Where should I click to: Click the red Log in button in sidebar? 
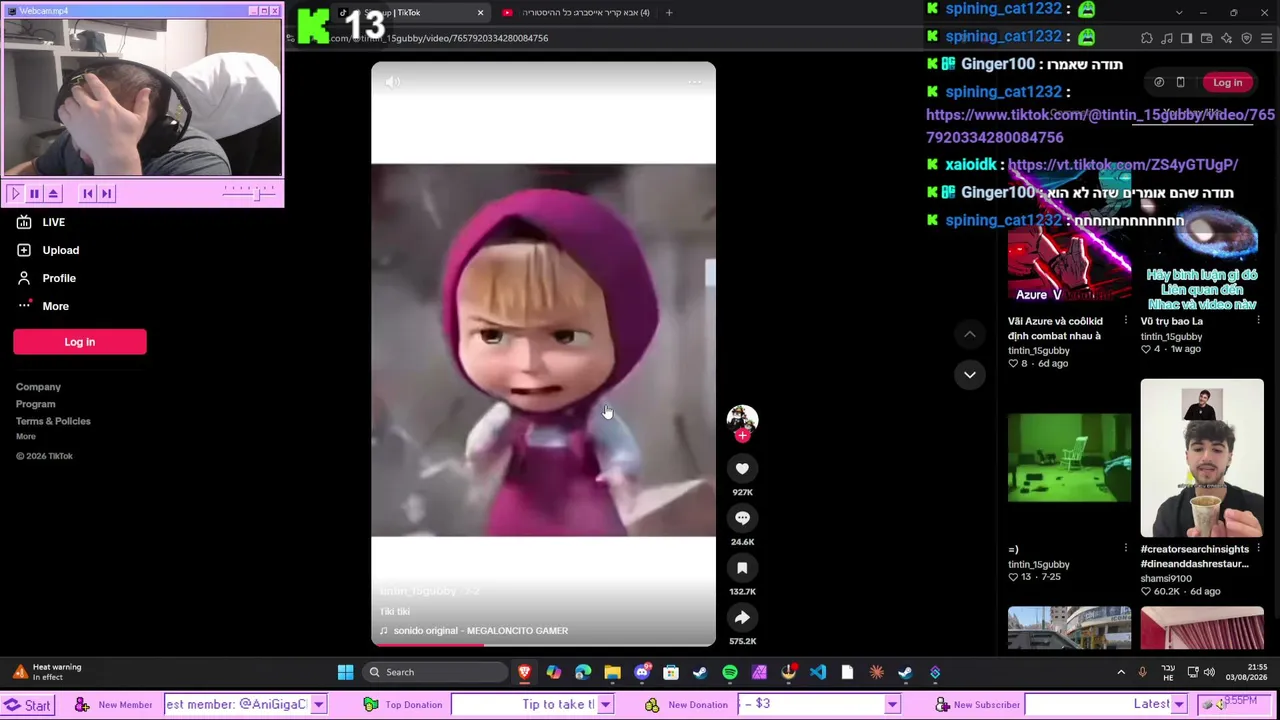pos(80,342)
